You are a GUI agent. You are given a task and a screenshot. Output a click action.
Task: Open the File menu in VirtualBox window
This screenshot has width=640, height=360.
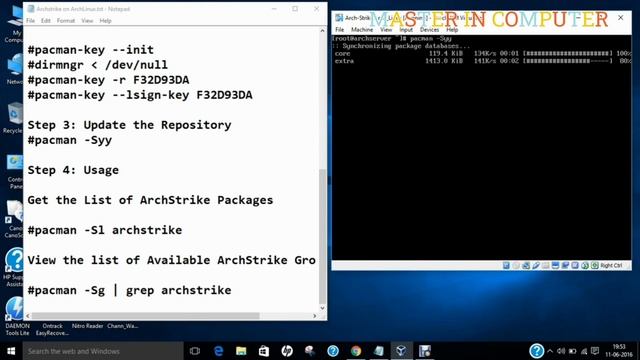coord(340,30)
